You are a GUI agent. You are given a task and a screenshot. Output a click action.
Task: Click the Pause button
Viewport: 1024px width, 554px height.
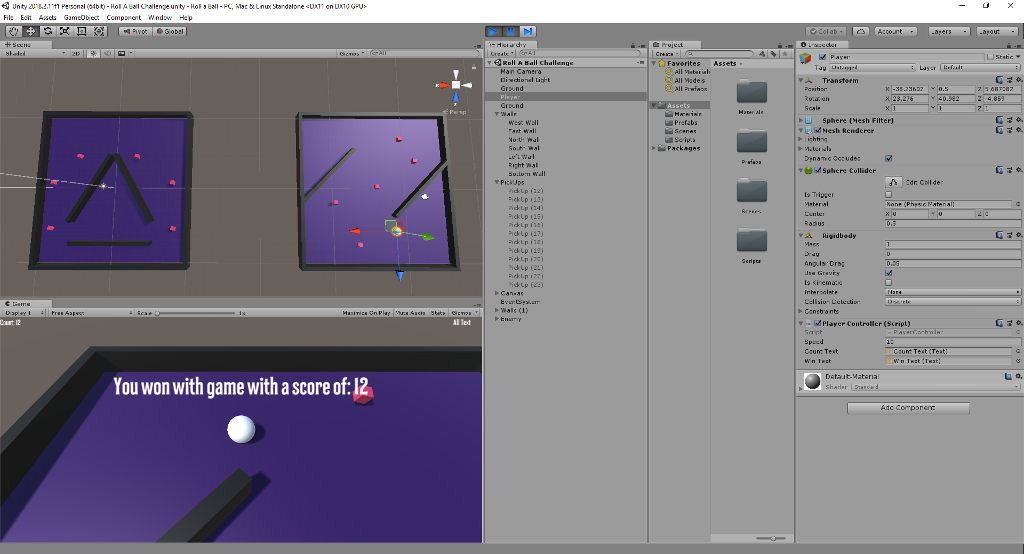[x=511, y=31]
